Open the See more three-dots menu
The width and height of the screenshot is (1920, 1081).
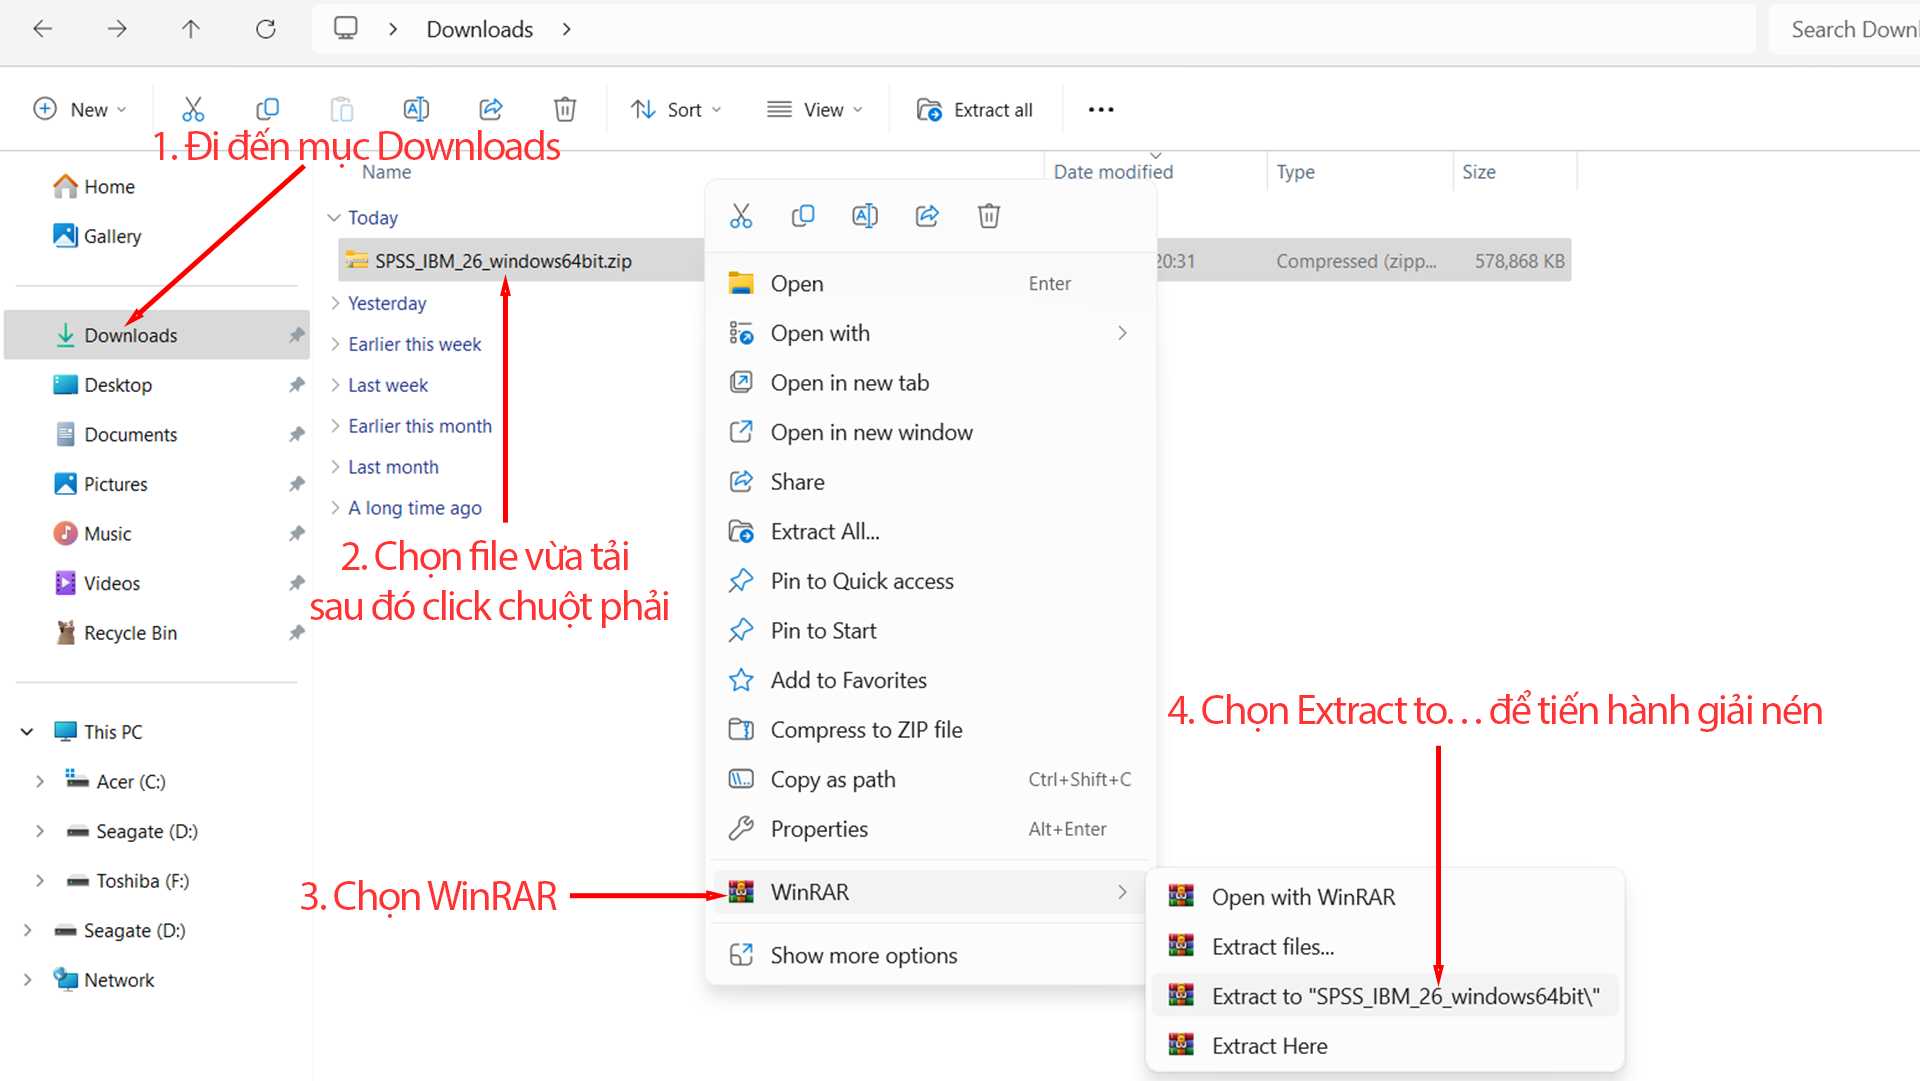point(1101,109)
